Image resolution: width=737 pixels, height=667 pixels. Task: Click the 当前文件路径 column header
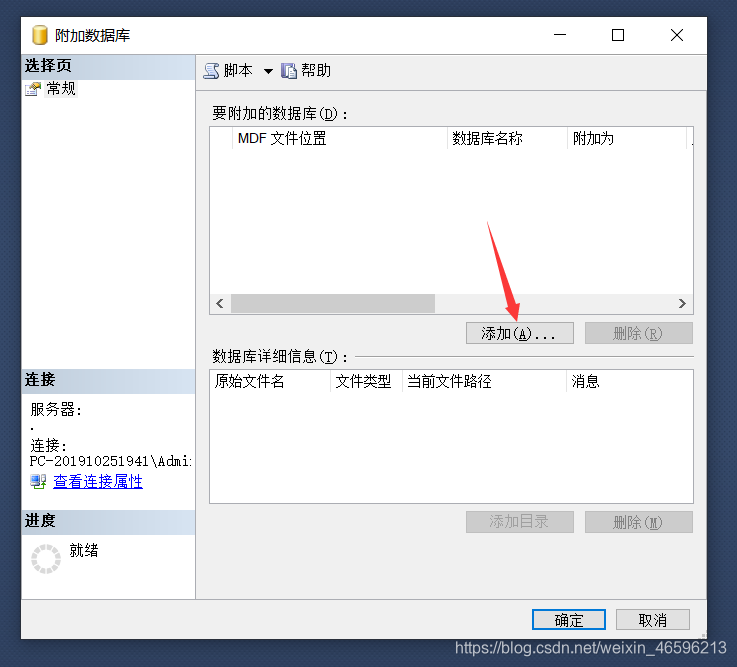point(485,381)
